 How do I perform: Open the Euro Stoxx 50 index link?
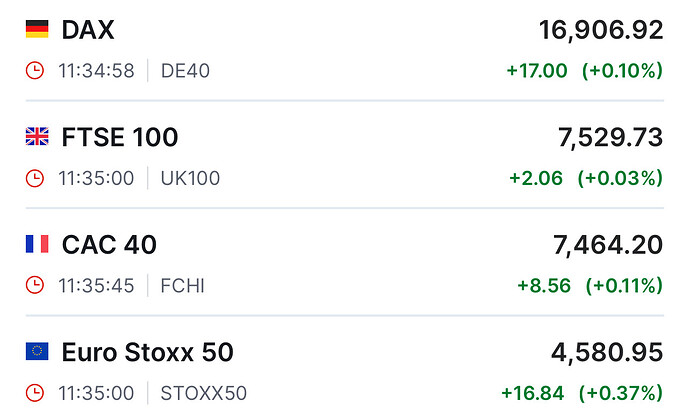click(x=147, y=352)
